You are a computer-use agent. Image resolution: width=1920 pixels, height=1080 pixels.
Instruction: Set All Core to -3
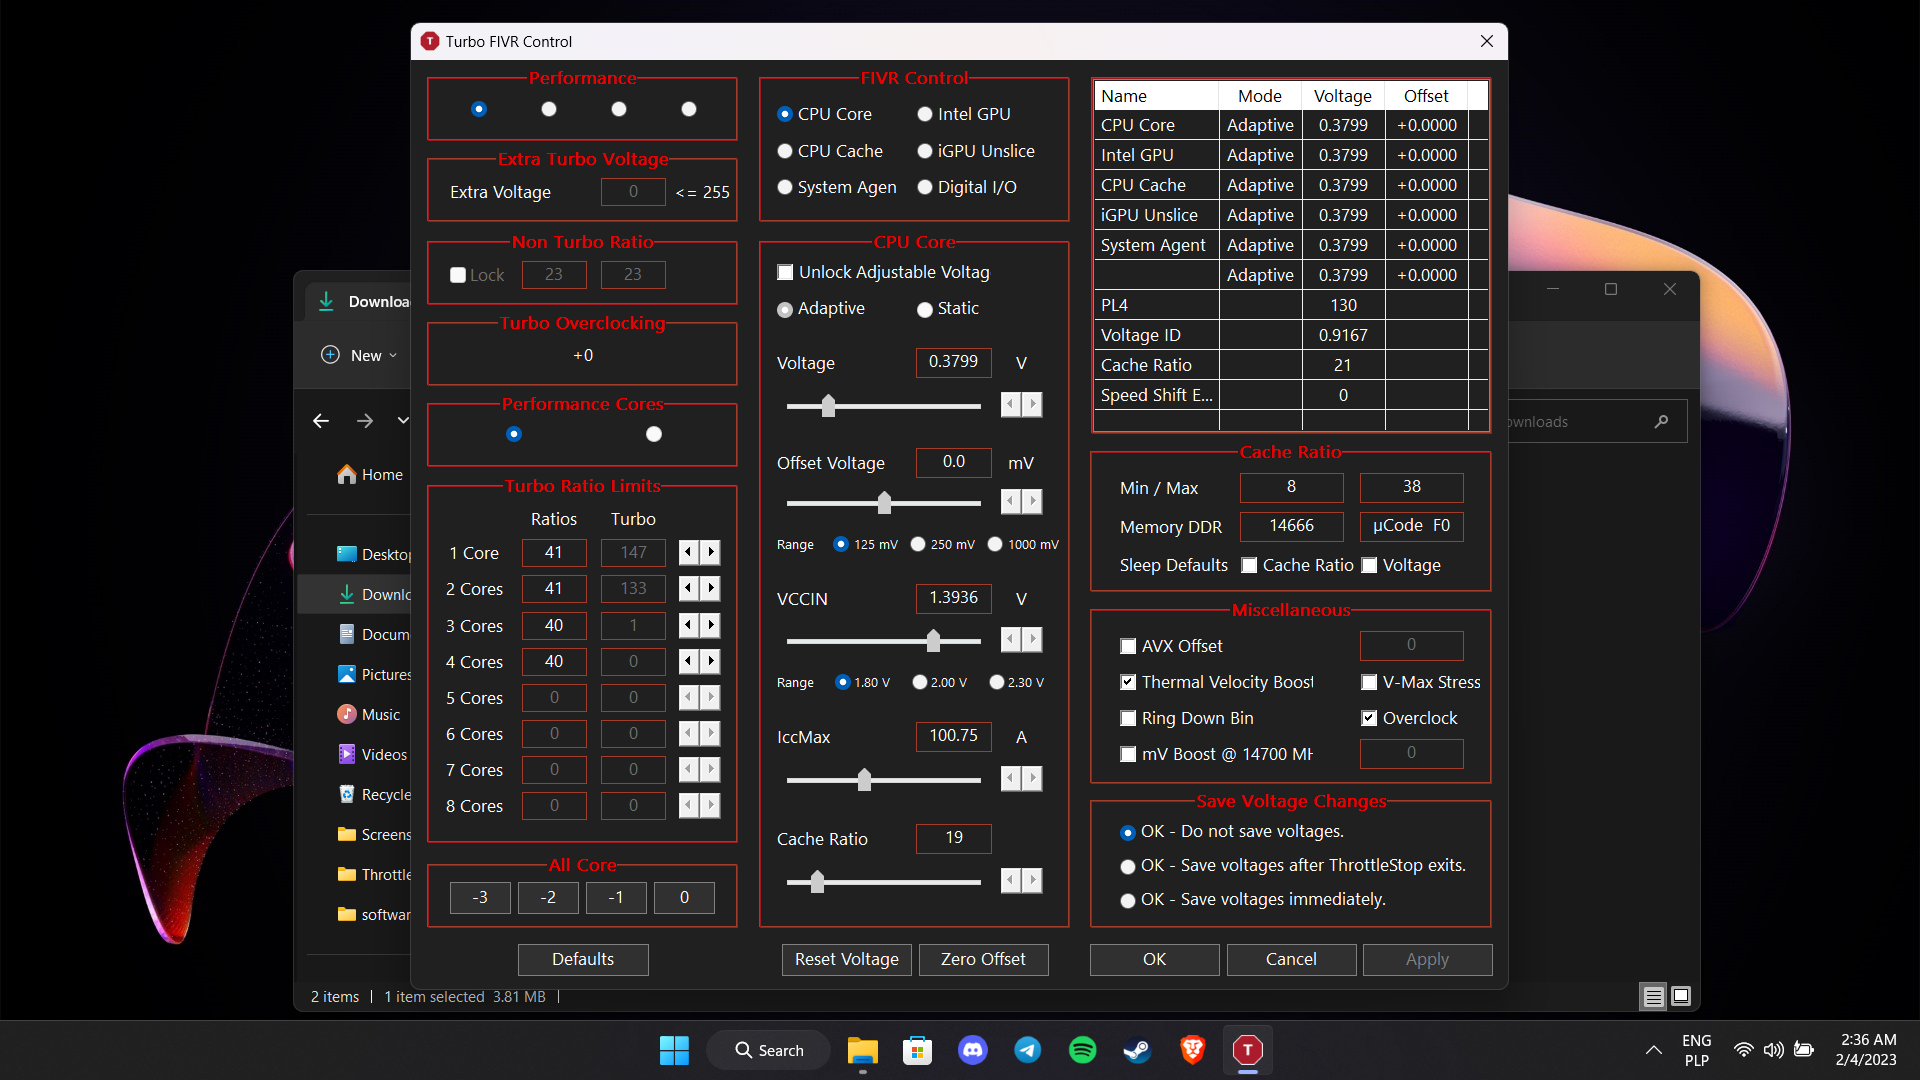pyautogui.click(x=480, y=897)
